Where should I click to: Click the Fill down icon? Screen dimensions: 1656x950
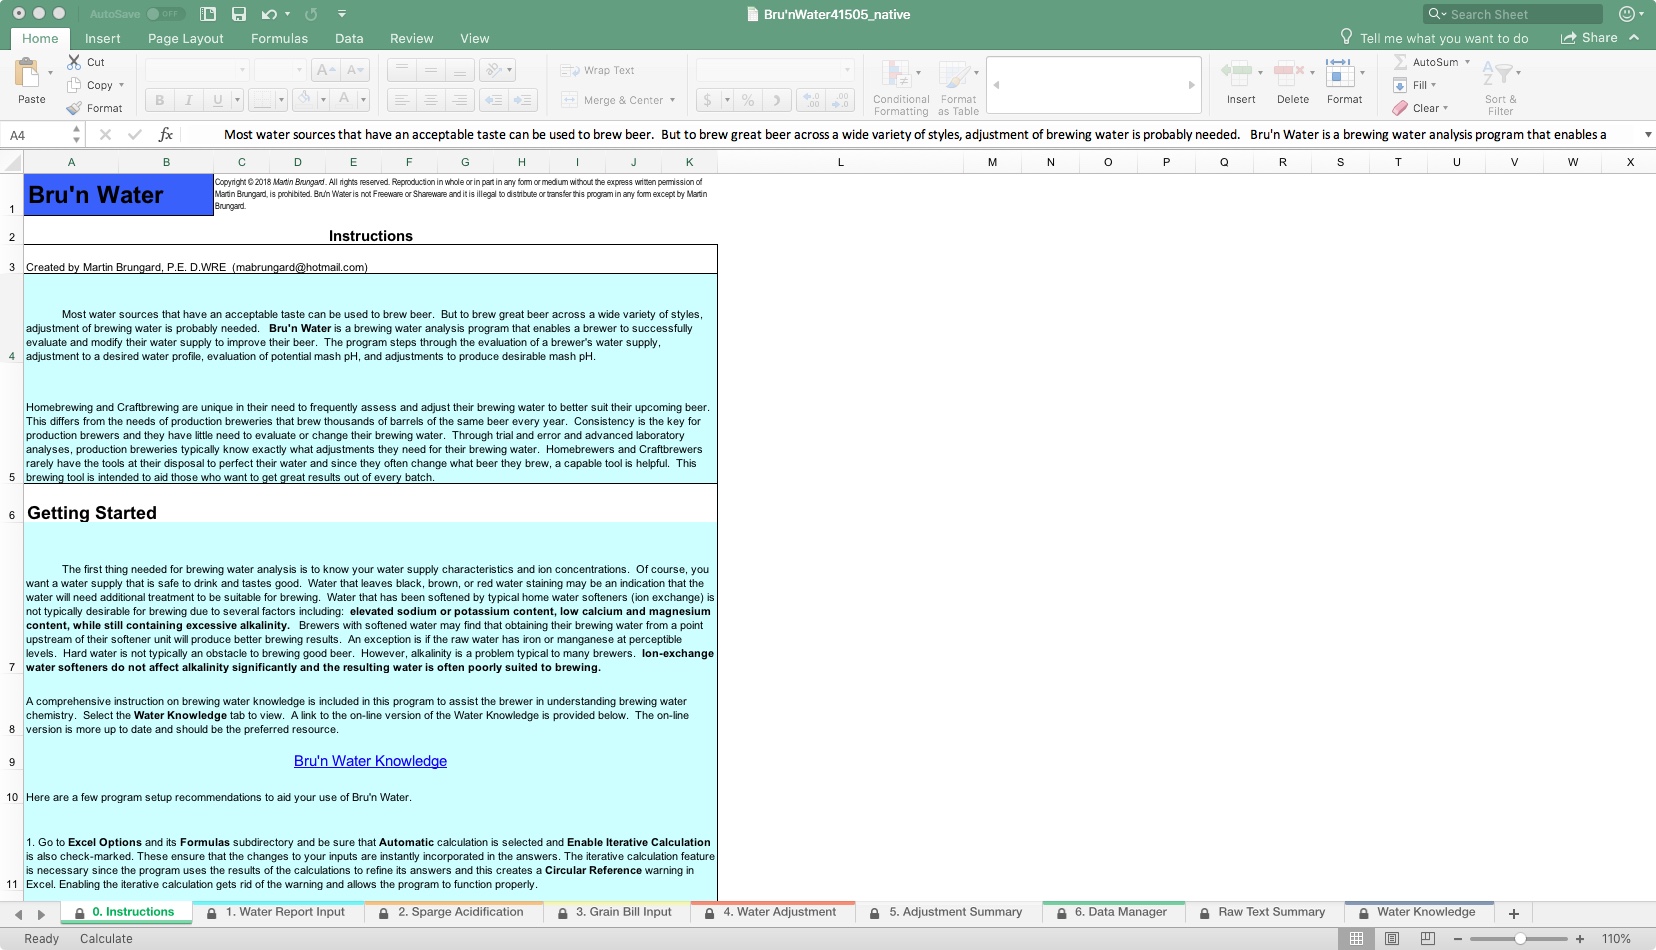coord(1400,85)
